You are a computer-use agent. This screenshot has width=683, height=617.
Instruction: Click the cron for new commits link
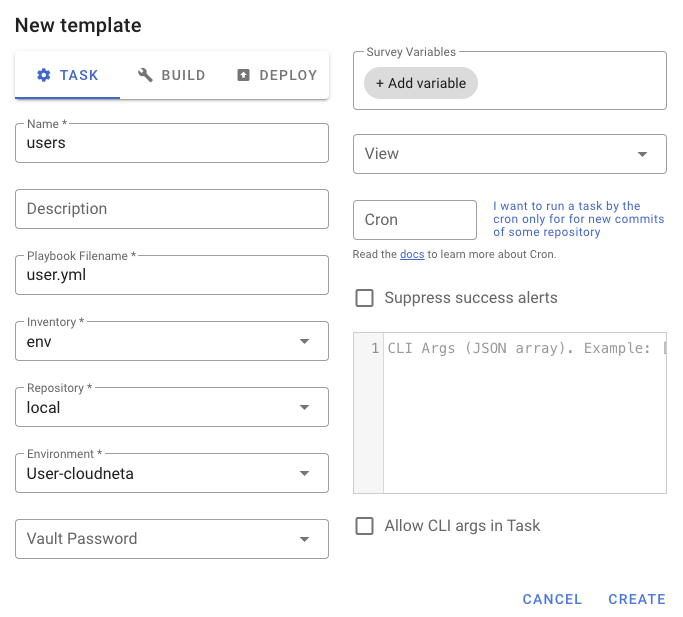(x=578, y=219)
